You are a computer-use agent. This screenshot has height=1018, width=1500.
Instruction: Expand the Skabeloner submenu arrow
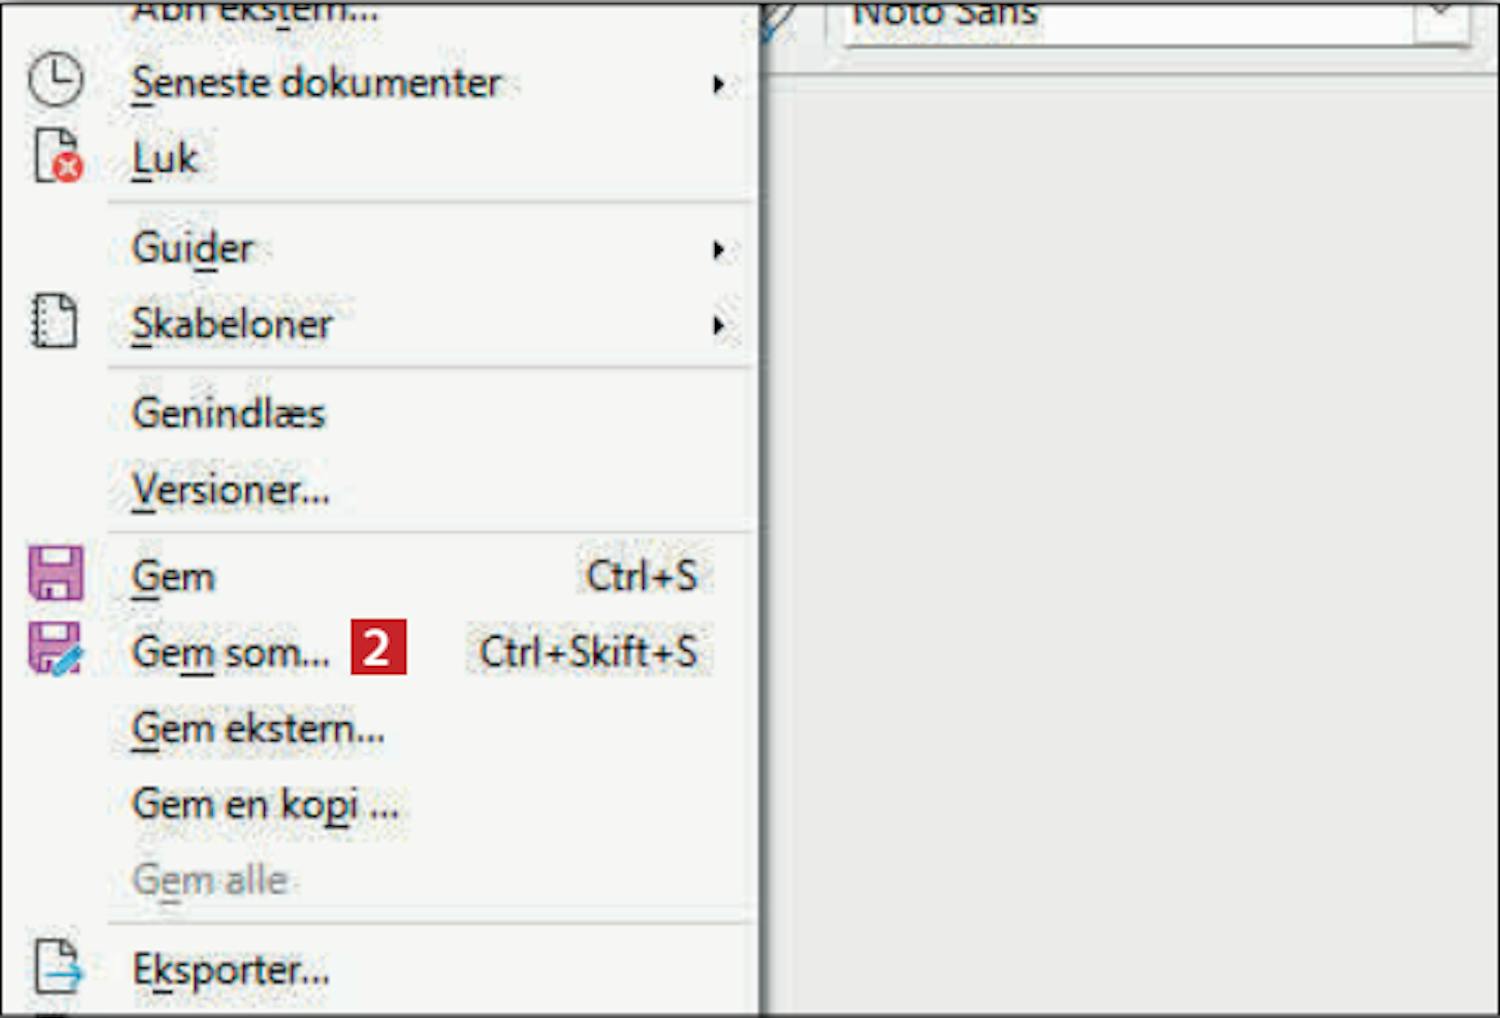coord(718,325)
